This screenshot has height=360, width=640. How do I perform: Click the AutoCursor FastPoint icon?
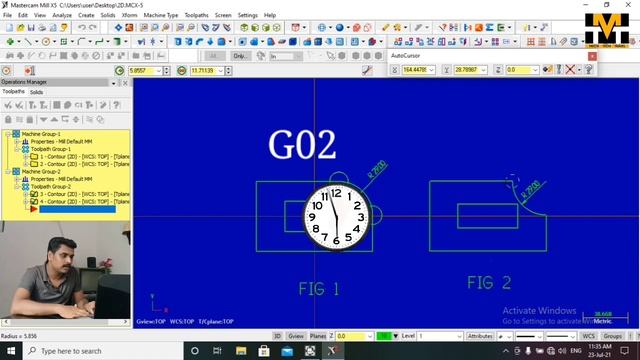coord(547,70)
